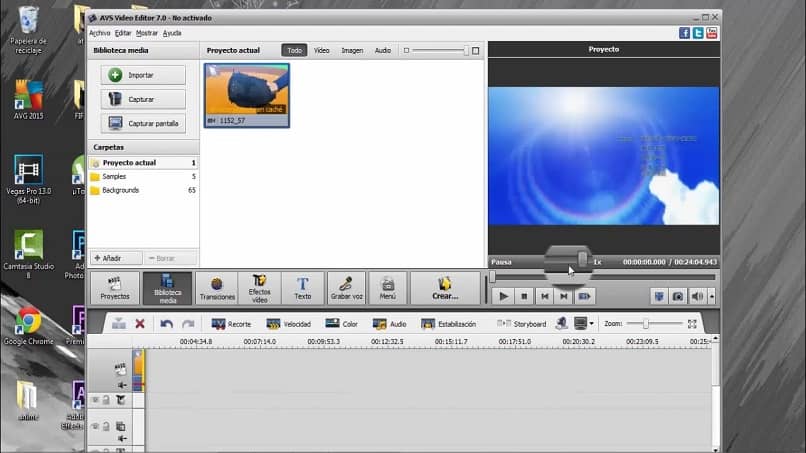Switch to the Audio filter tab

383,50
